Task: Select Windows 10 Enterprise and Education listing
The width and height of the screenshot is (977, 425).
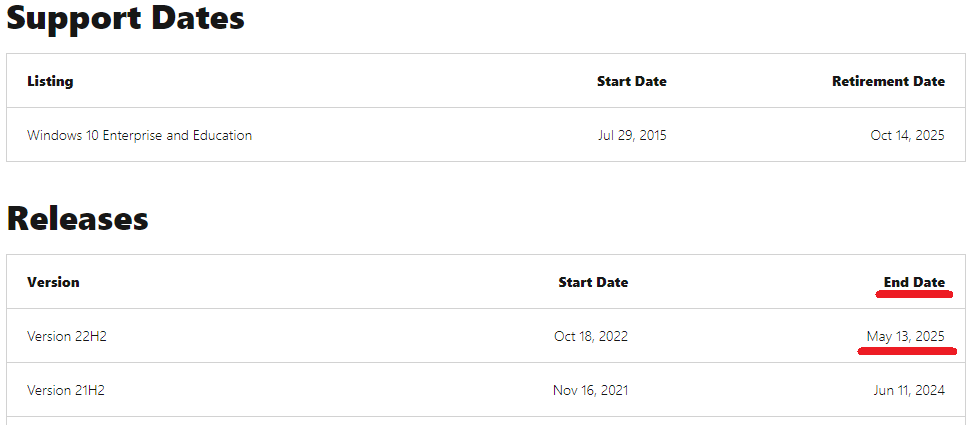Action: point(139,135)
